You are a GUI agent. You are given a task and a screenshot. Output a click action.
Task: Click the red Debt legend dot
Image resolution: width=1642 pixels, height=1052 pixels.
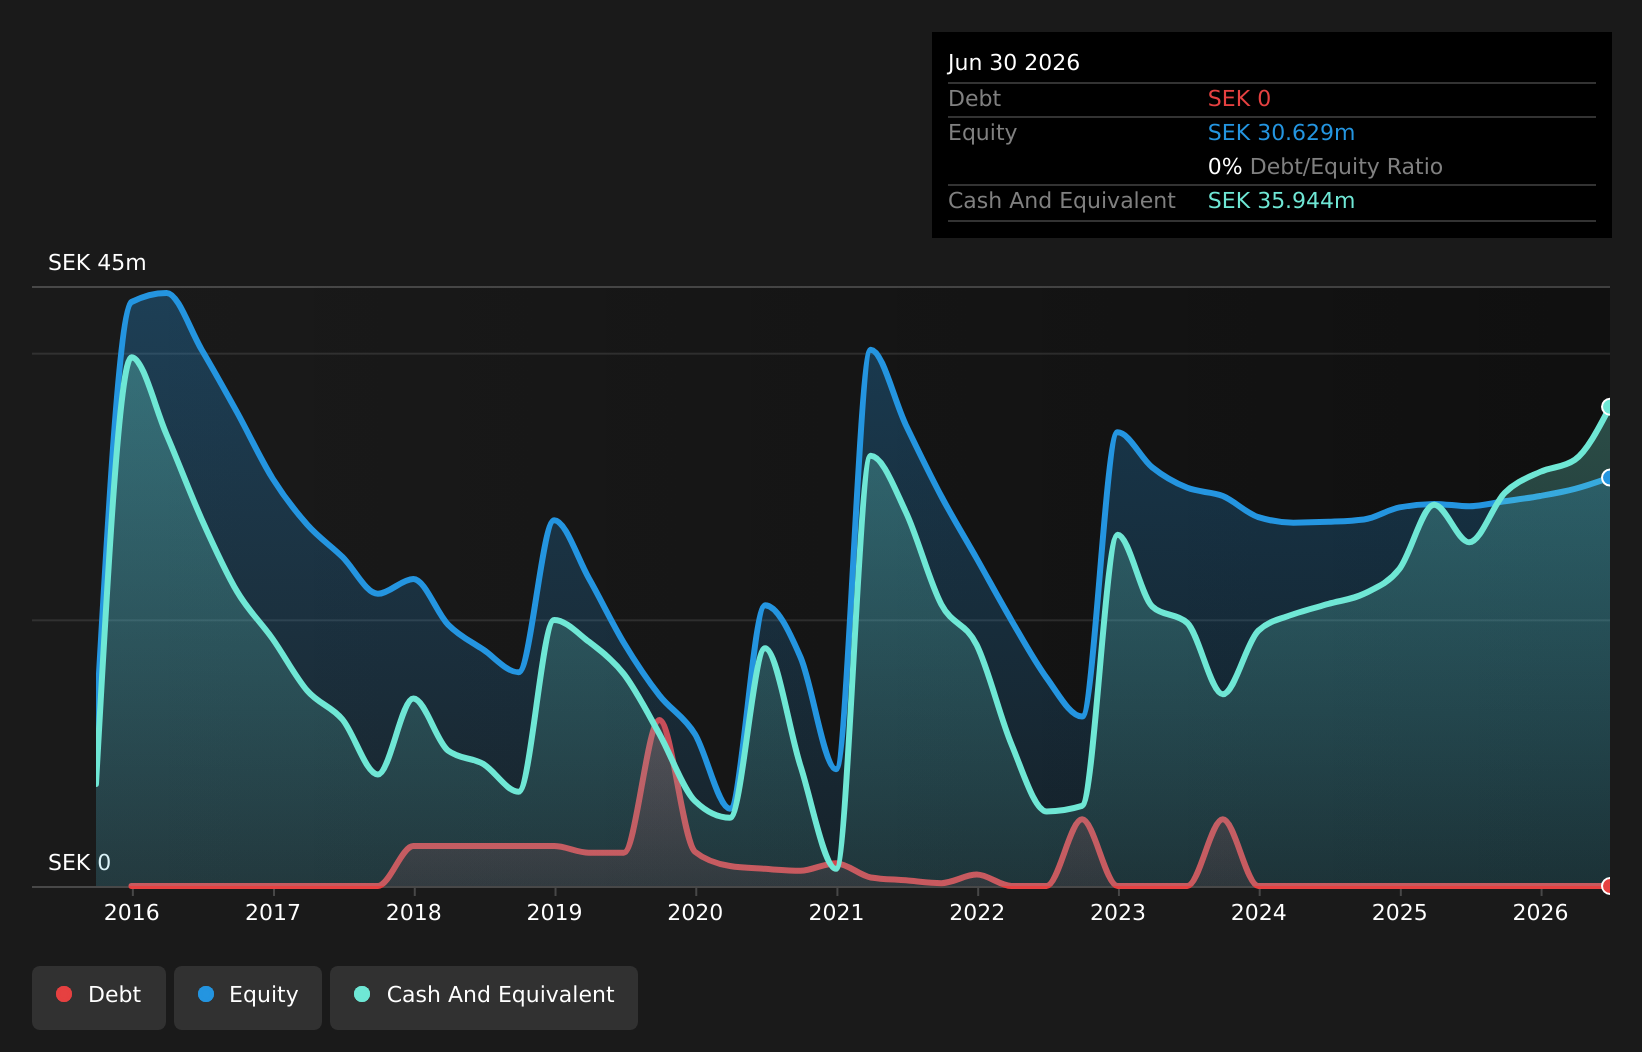[x=64, y=994]
